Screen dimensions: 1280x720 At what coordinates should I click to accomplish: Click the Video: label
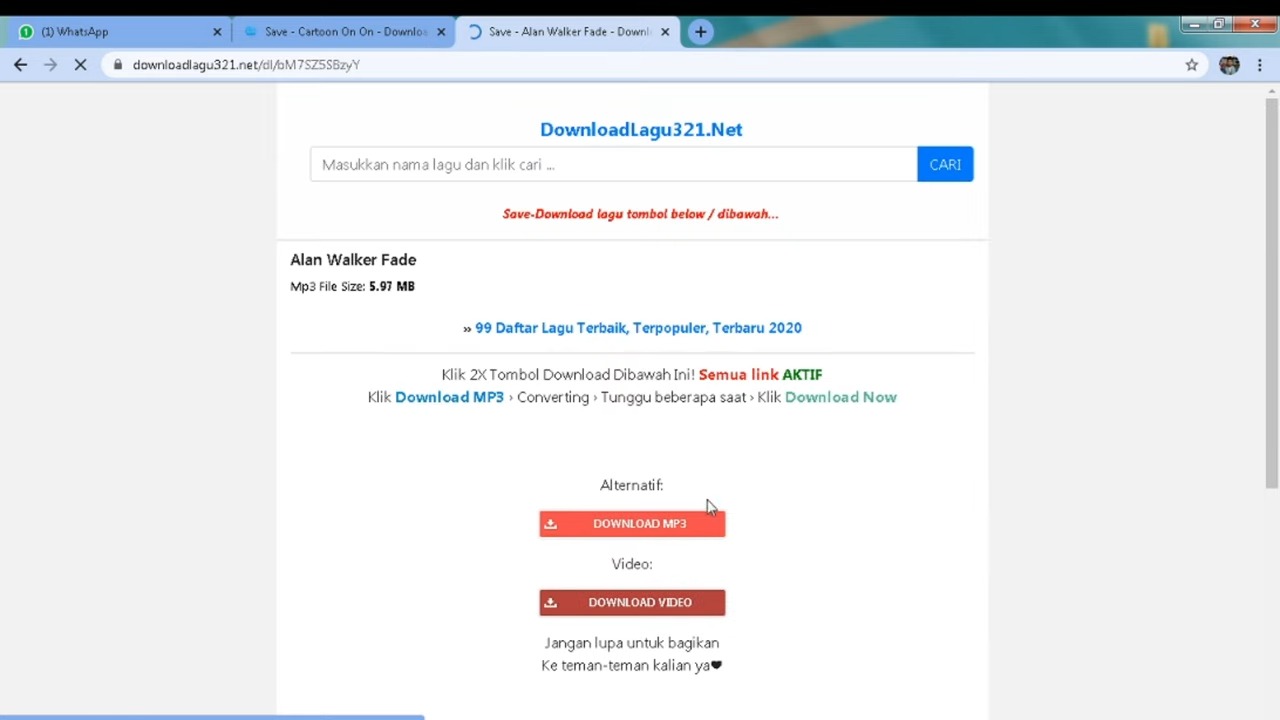click(632, 564)
